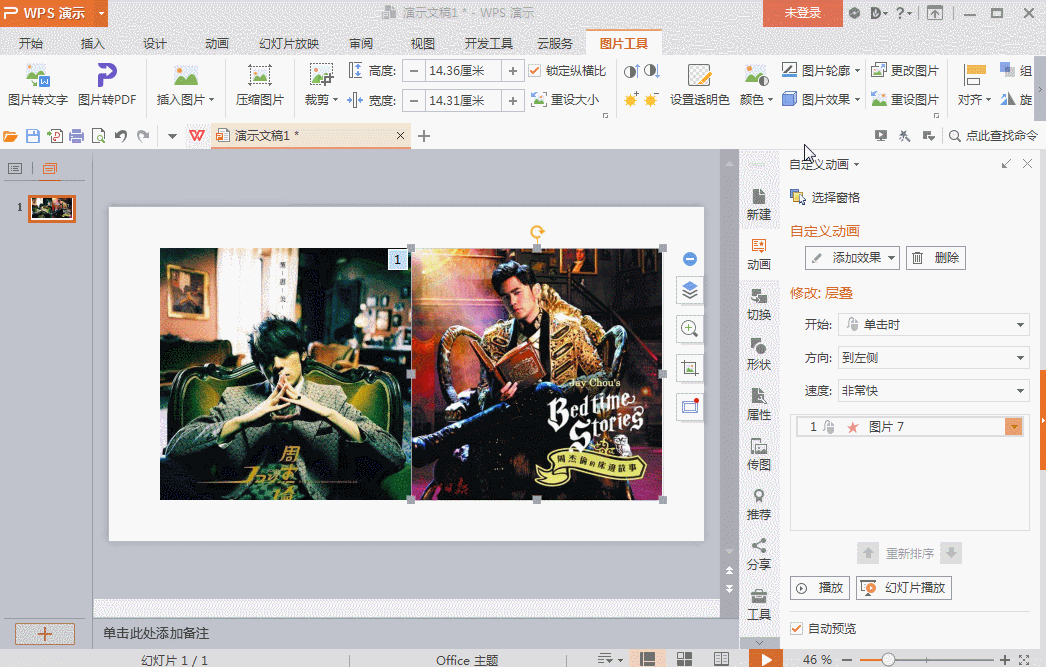
Task: Select the 裁剪 crop tool
Action: 322,85
